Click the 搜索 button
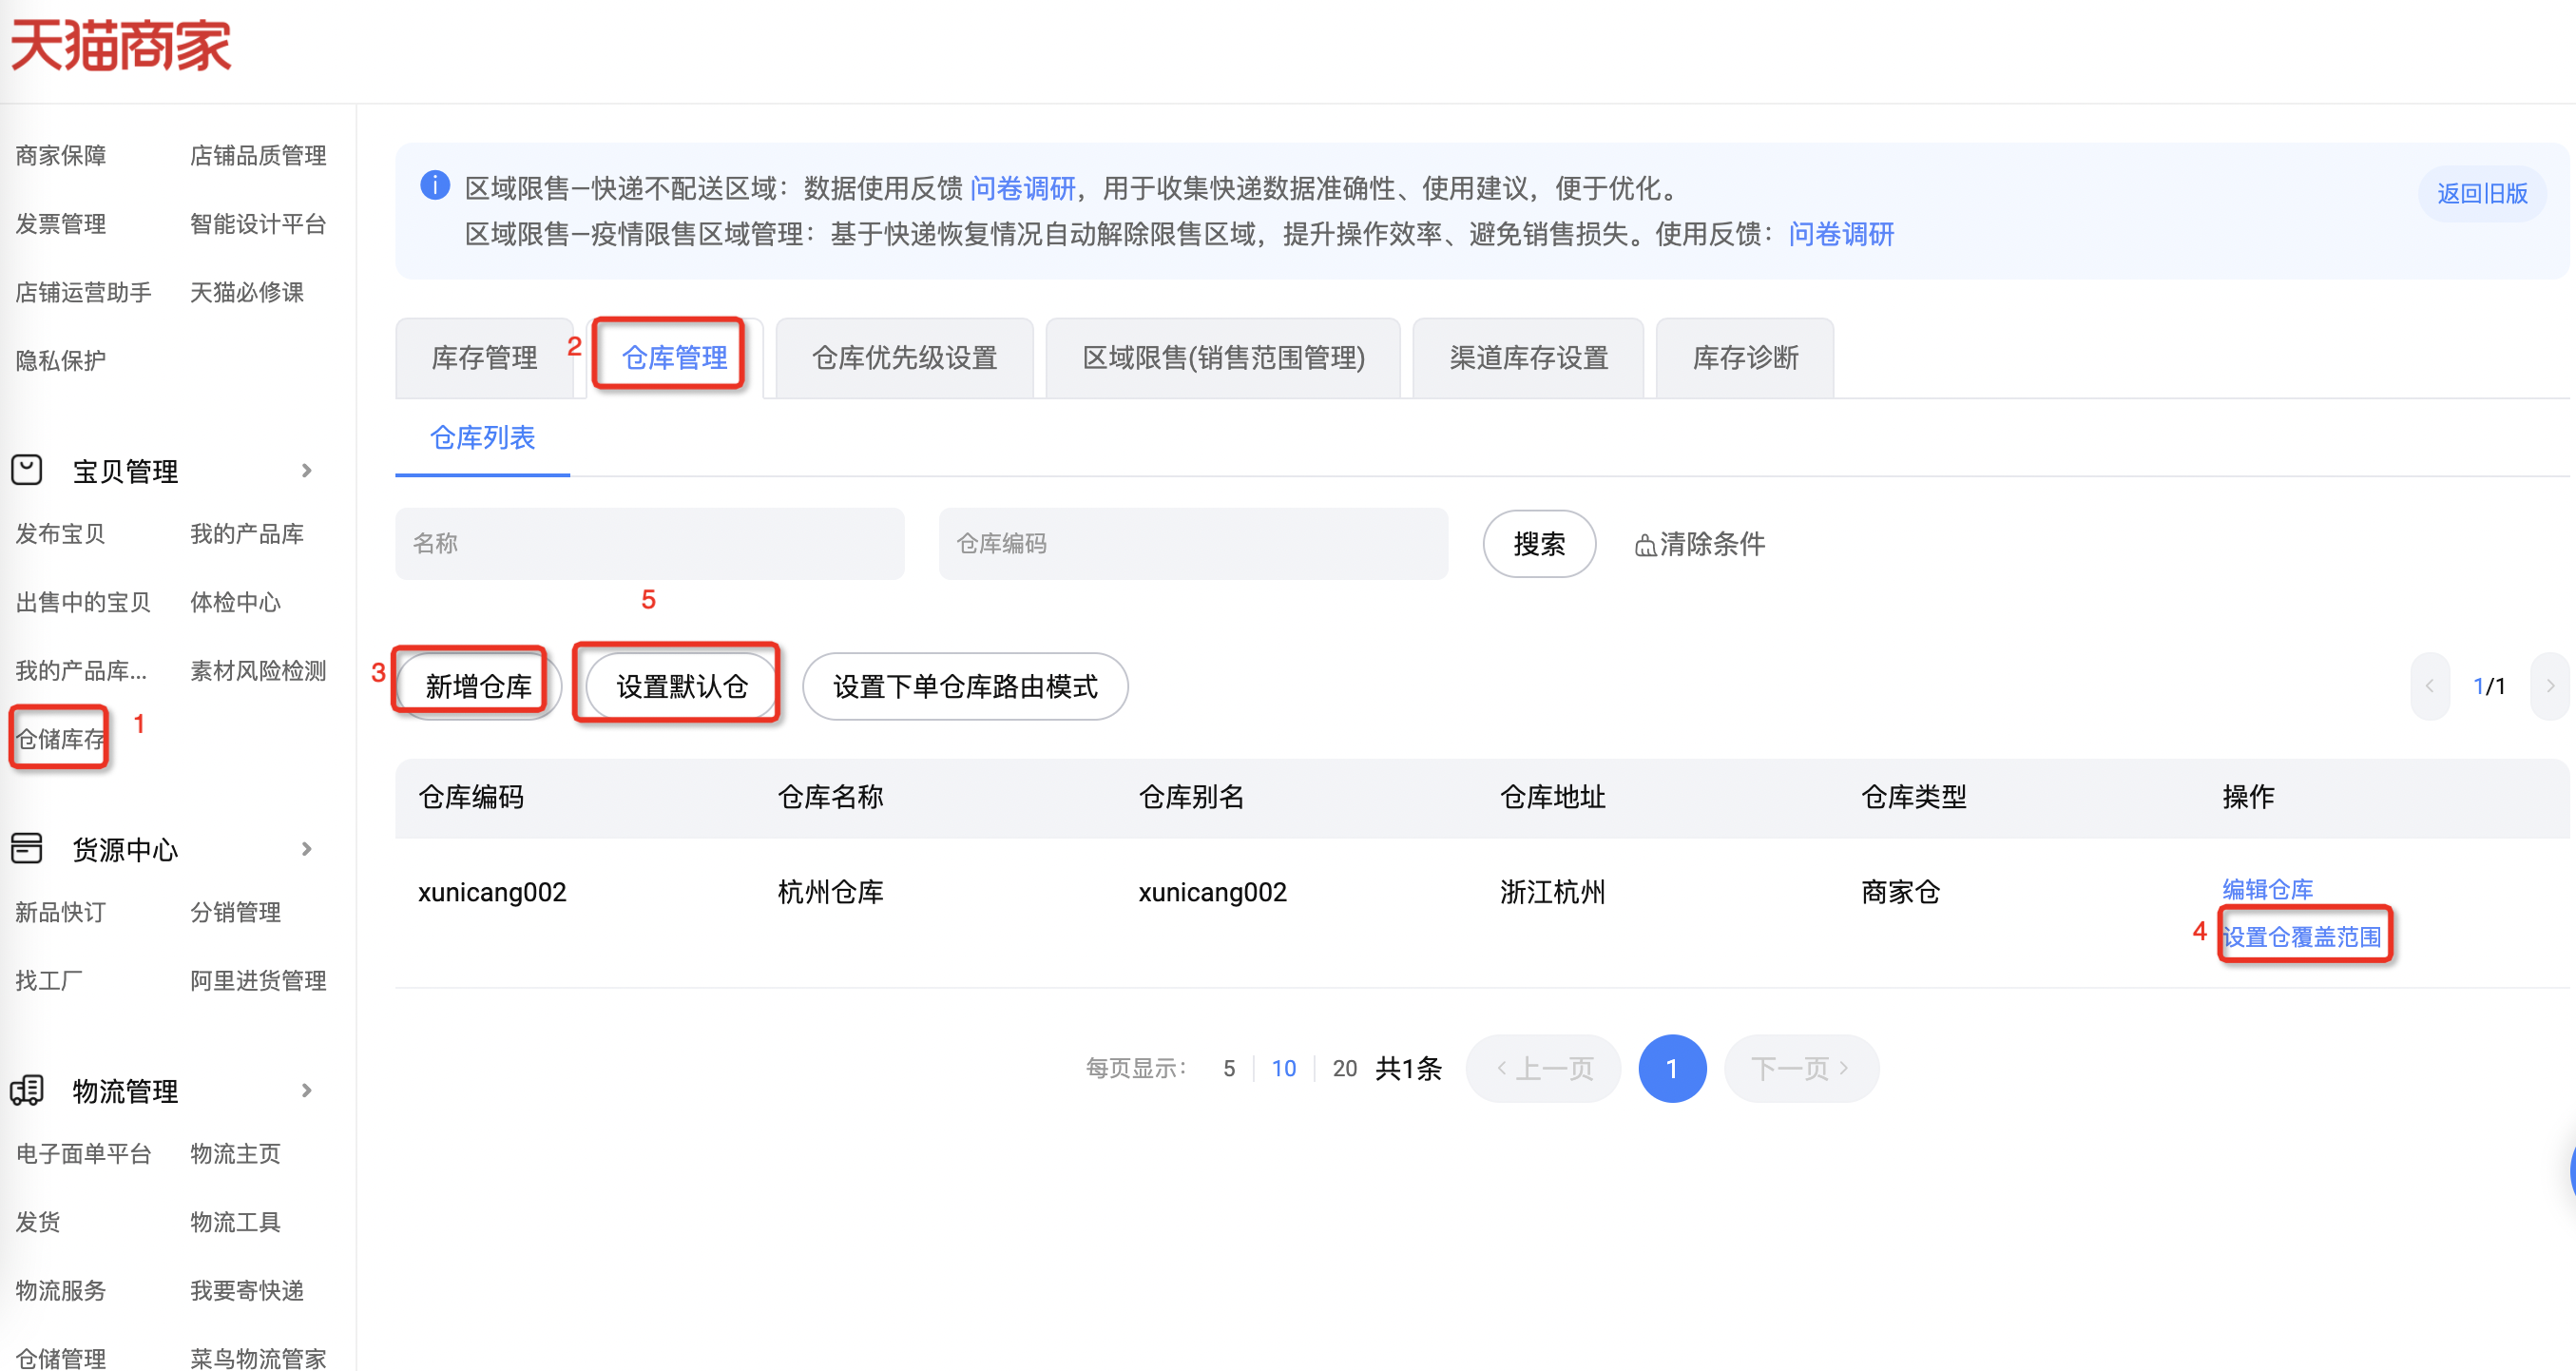The height and width of the screenshot is (1371, 2576). [x=1539, y=544]
